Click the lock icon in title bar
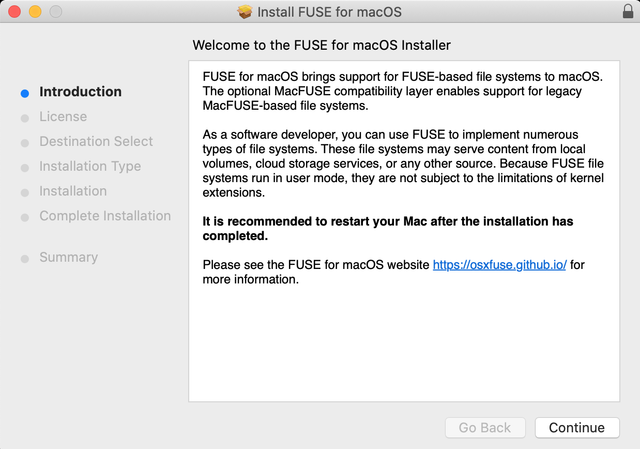 (x=628, y=11)
